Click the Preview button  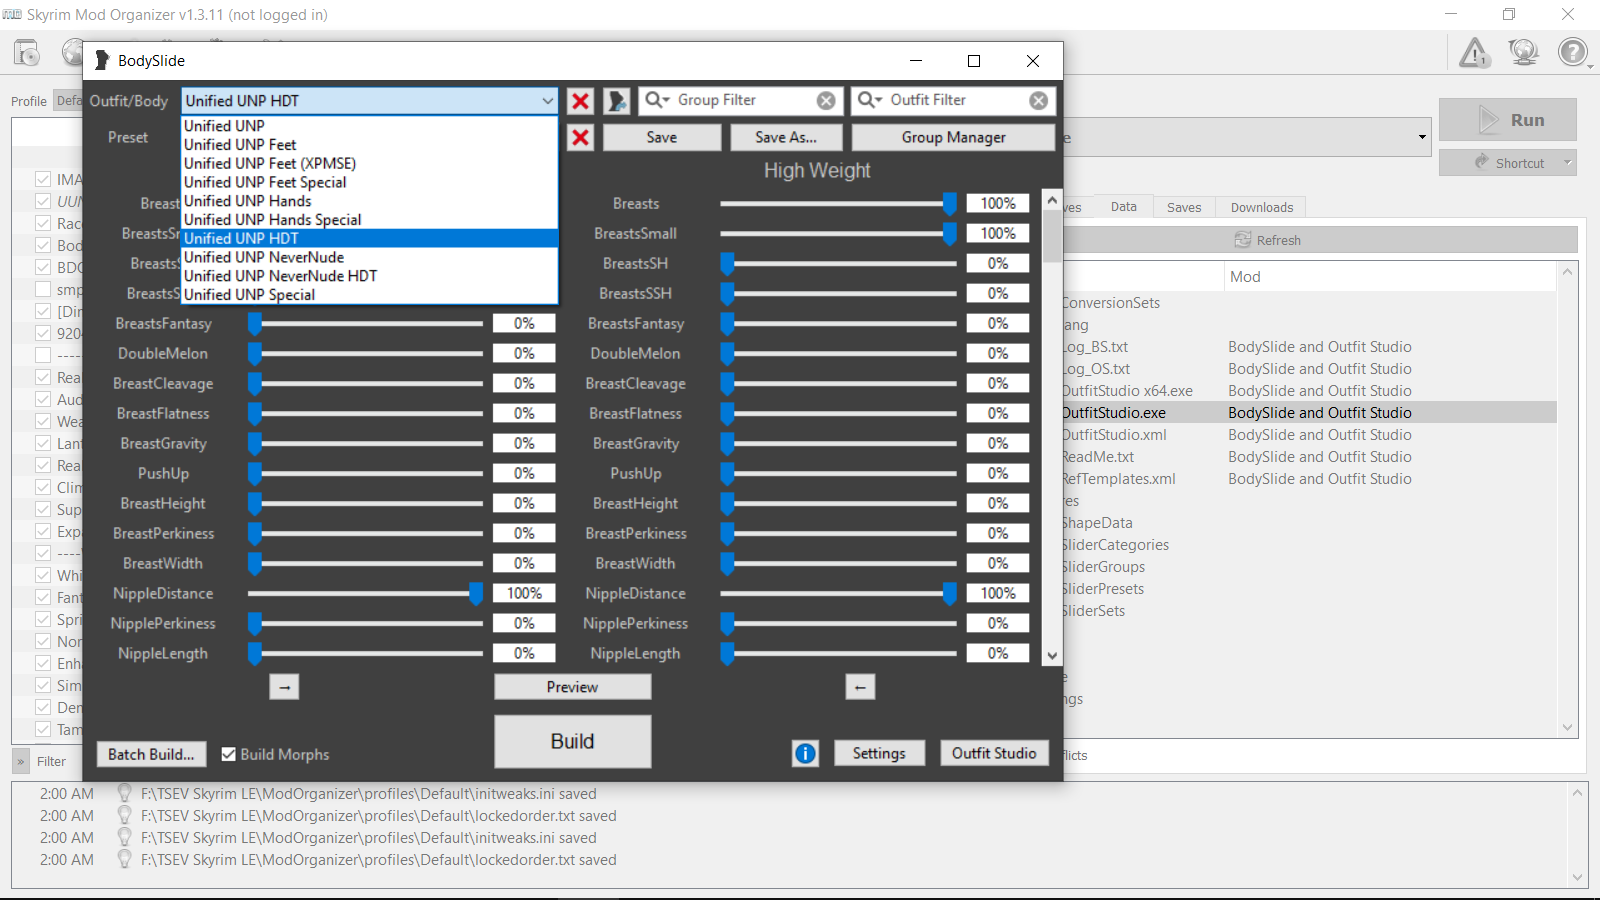(x=572, y=687)
